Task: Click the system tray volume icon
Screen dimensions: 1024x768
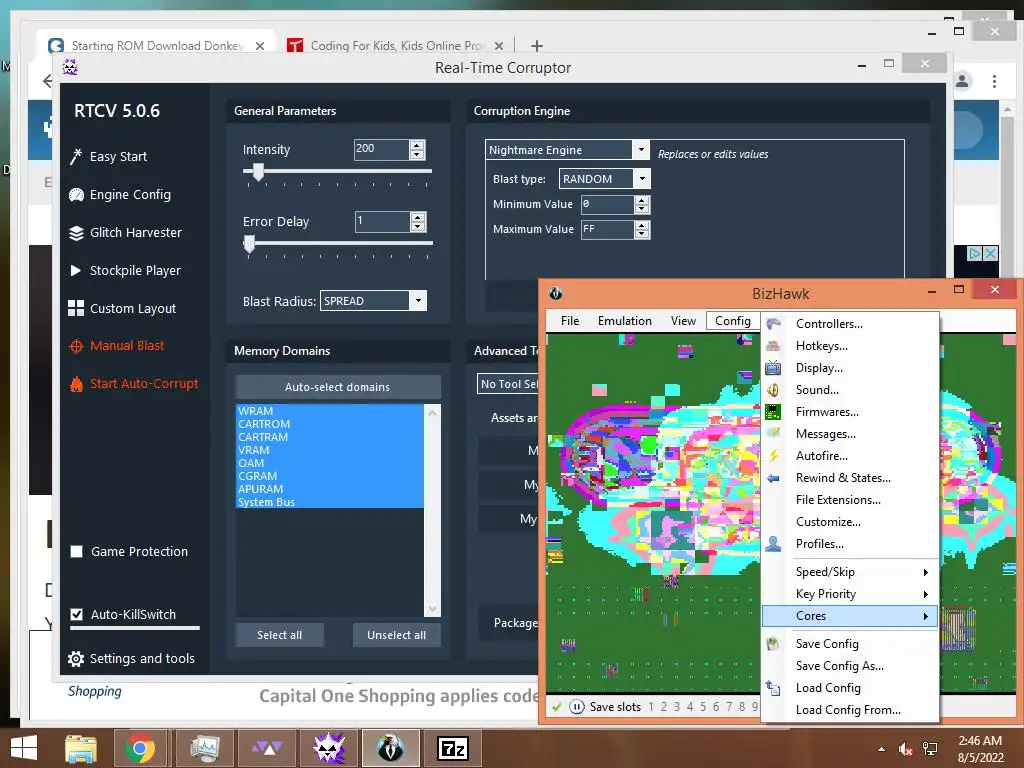Action: coord(905,749)
